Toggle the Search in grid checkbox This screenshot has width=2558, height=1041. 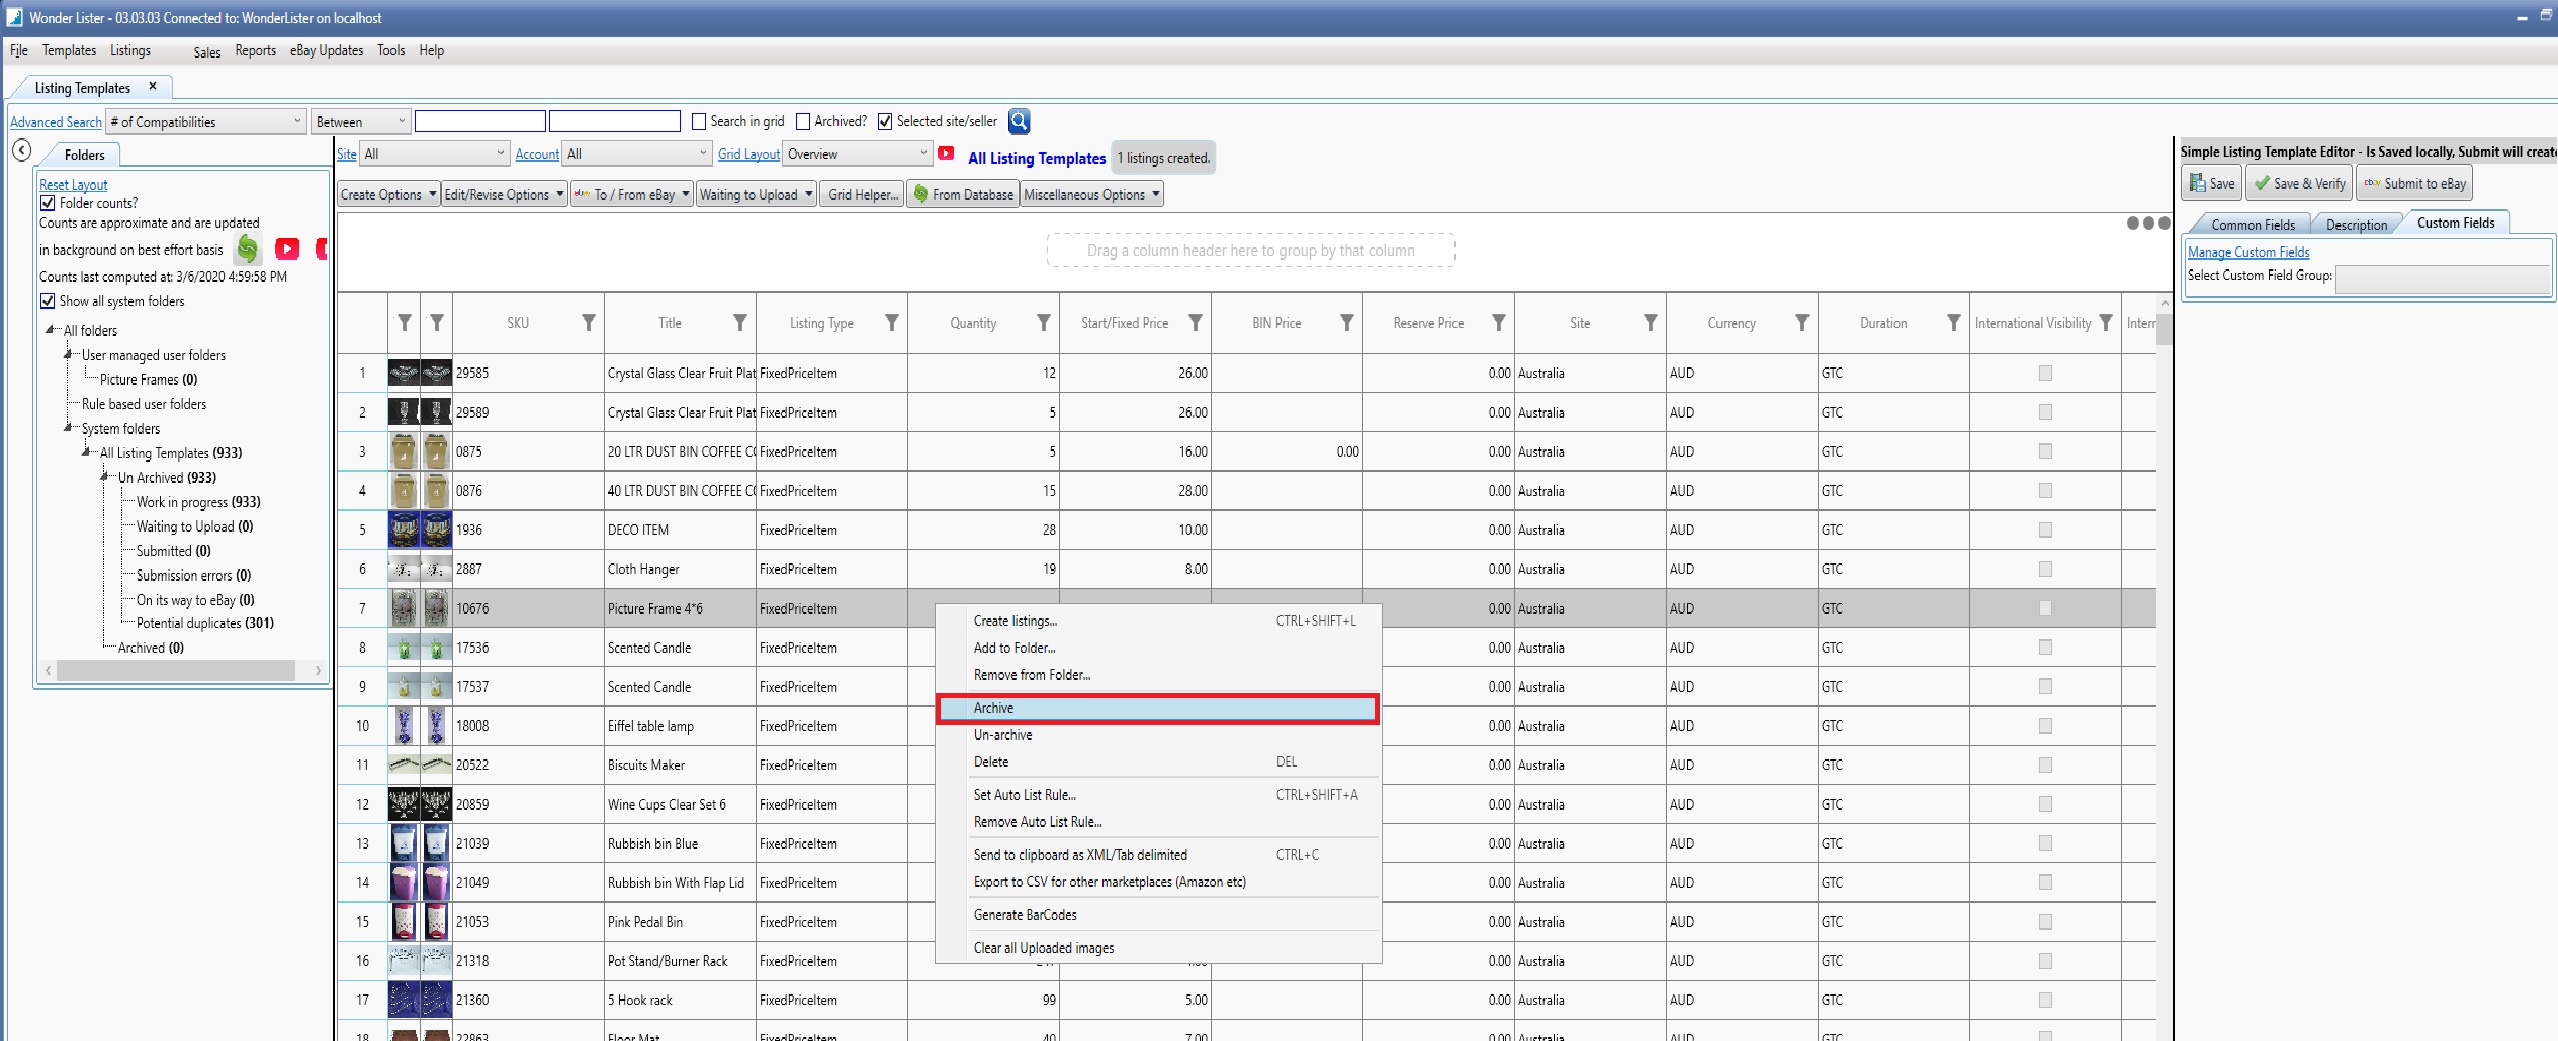[699, 121]
